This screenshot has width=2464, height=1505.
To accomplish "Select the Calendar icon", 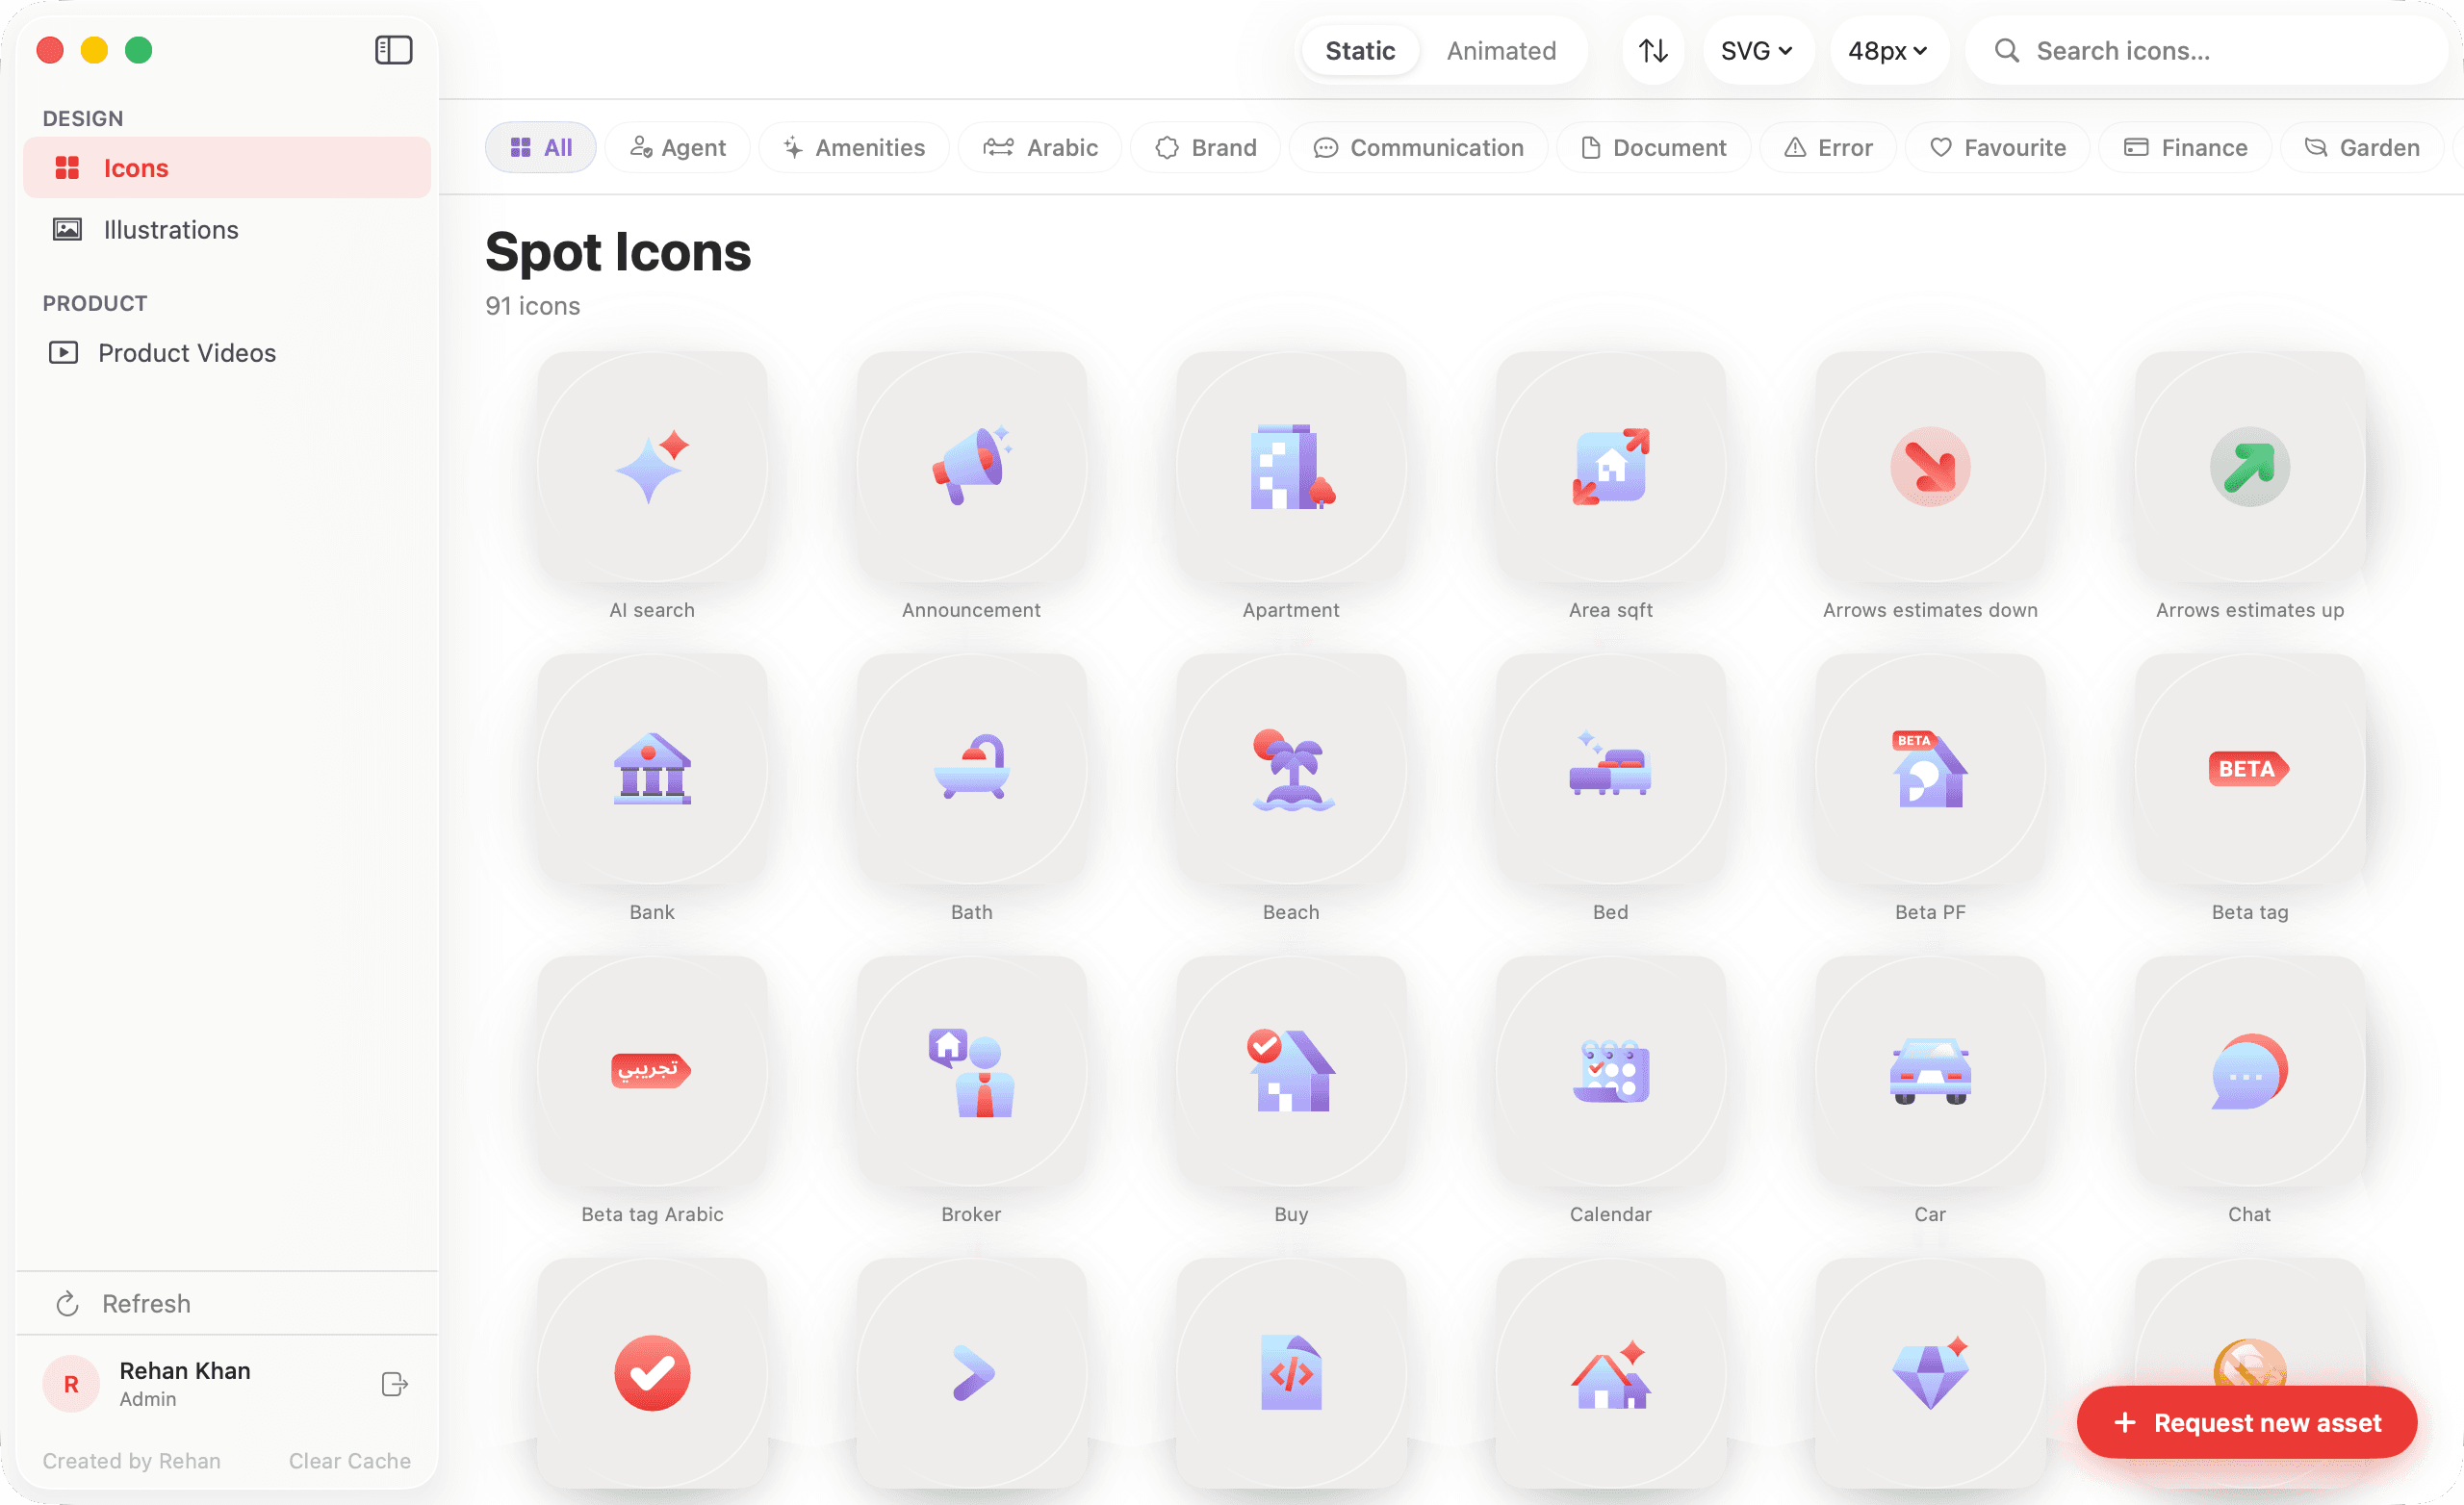I will pos(1610,1071).
